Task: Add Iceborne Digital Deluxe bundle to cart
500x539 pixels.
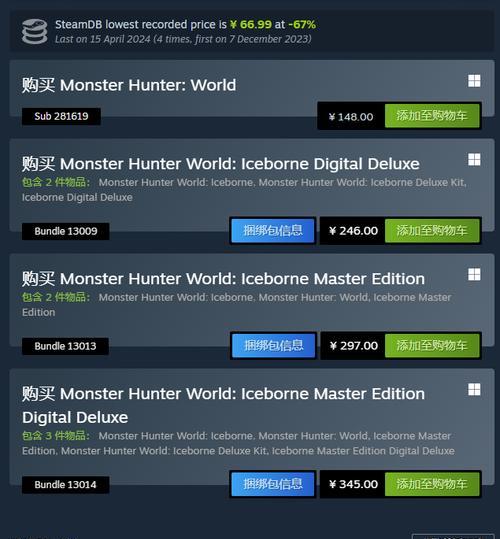Action: [432, 231]
